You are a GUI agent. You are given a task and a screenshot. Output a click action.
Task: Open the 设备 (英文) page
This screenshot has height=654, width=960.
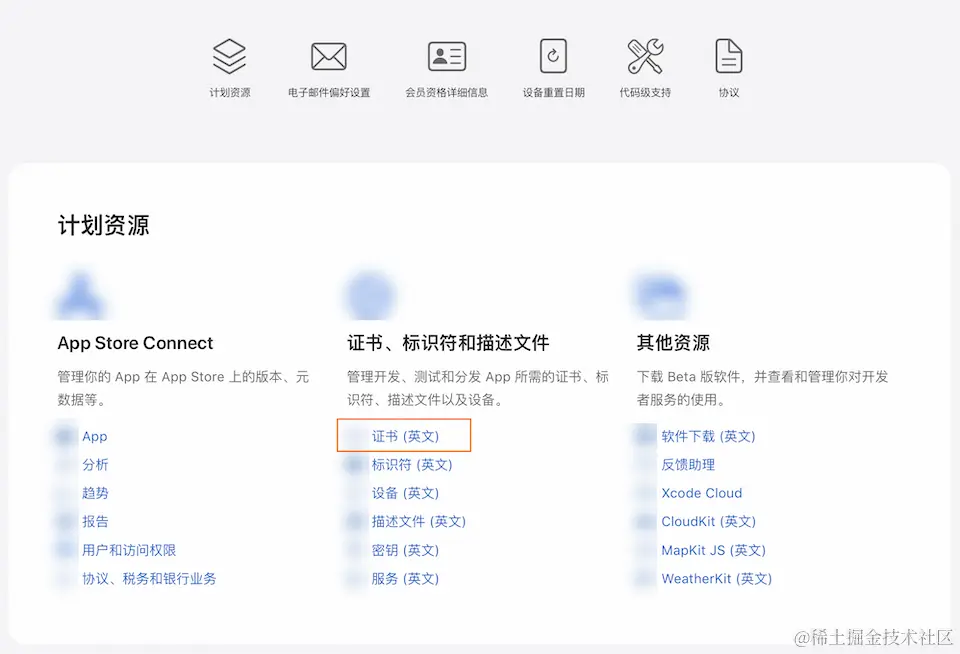[x=404, y=493]
